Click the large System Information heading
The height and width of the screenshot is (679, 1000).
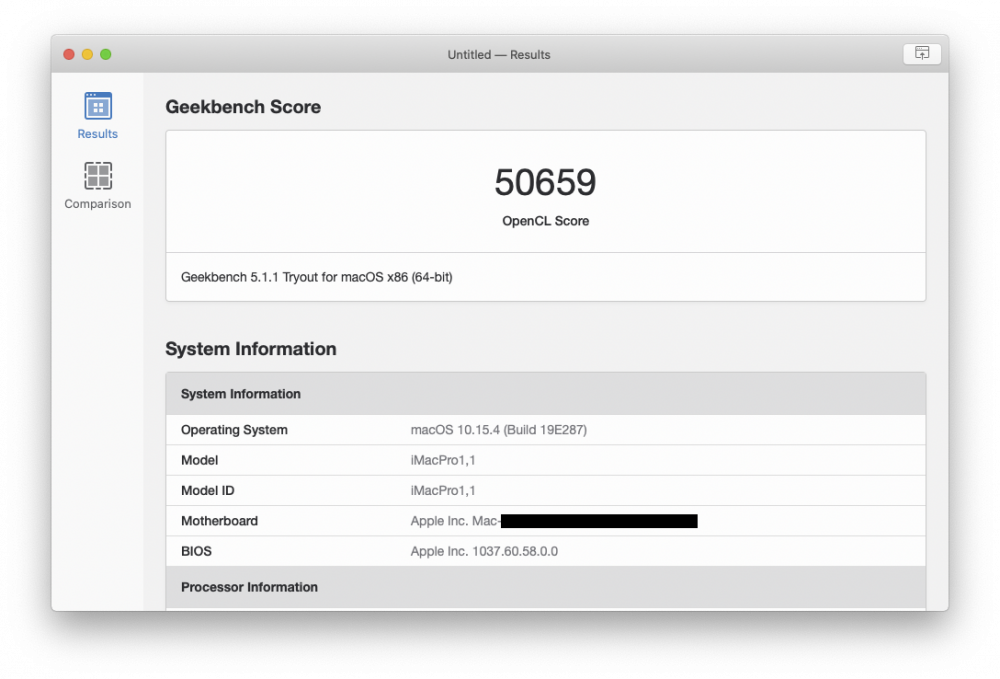coord(251,349)
